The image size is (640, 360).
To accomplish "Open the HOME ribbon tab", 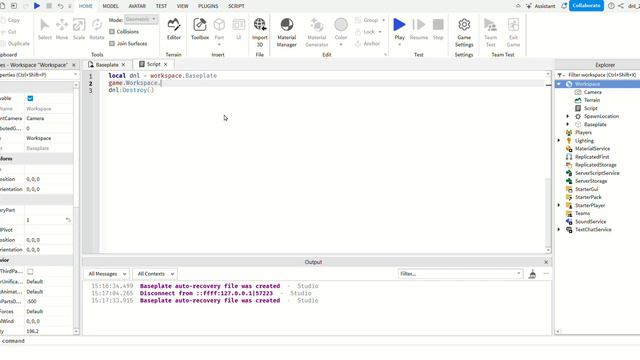I will 86,6.
